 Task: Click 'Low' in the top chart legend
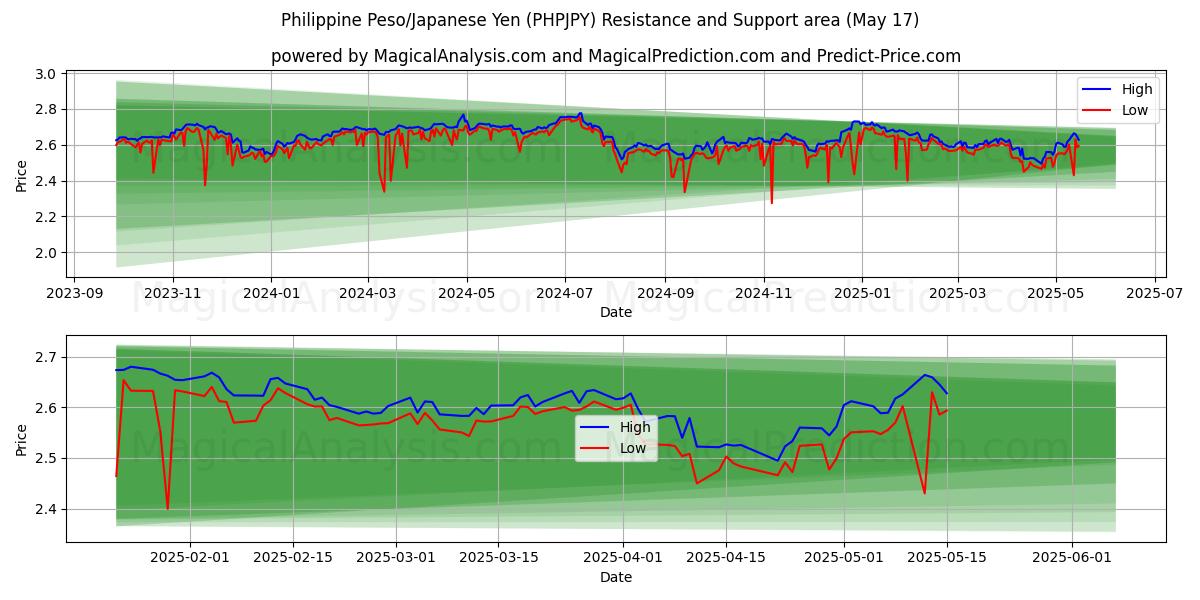[x=1135, y=110]
